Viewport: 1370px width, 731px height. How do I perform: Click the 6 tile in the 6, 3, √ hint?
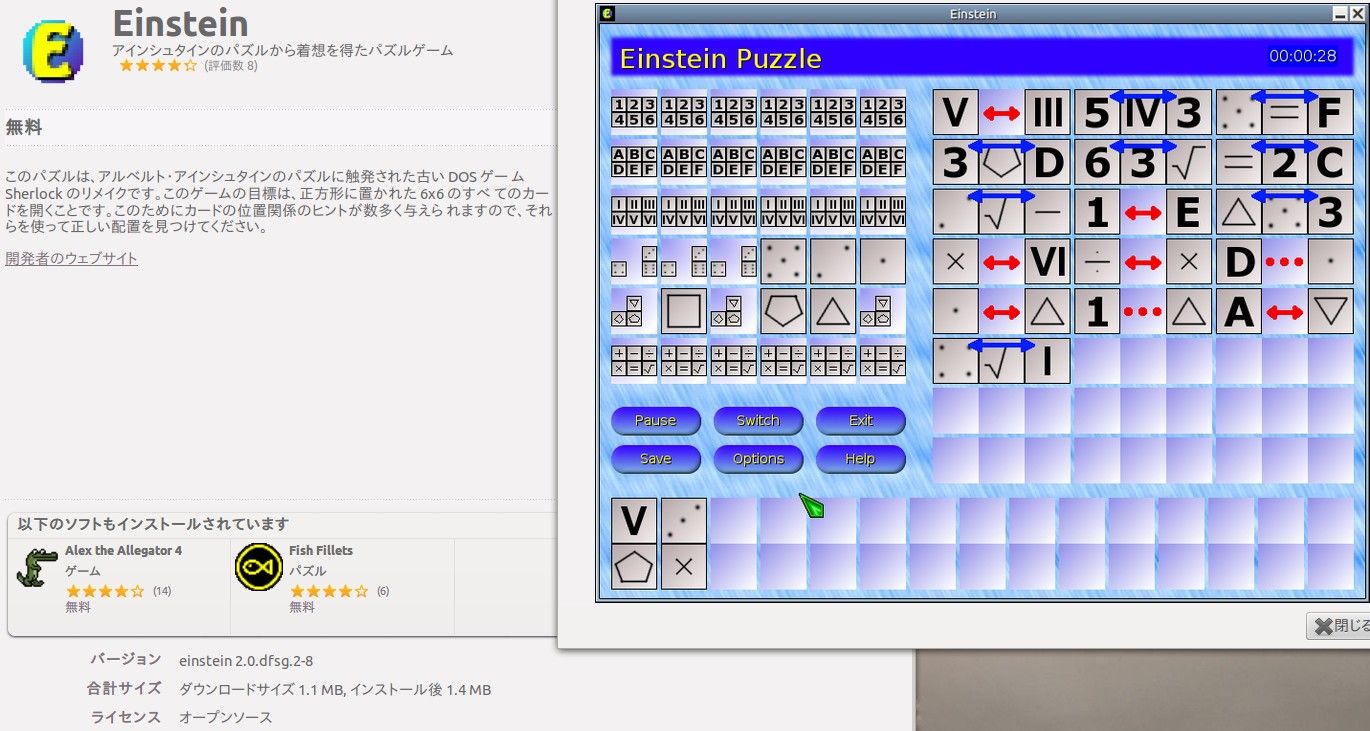(1098, 162)
